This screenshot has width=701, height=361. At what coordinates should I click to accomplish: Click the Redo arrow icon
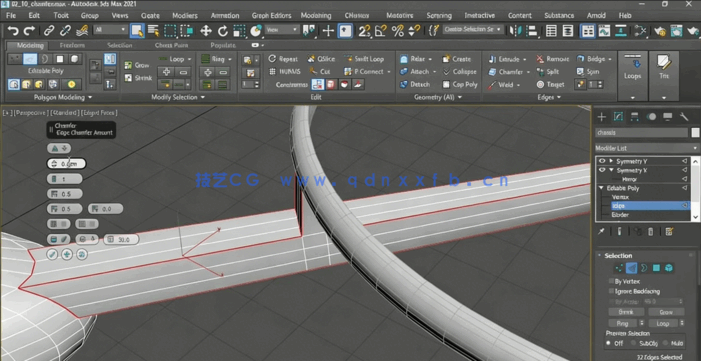pos(30,31)
